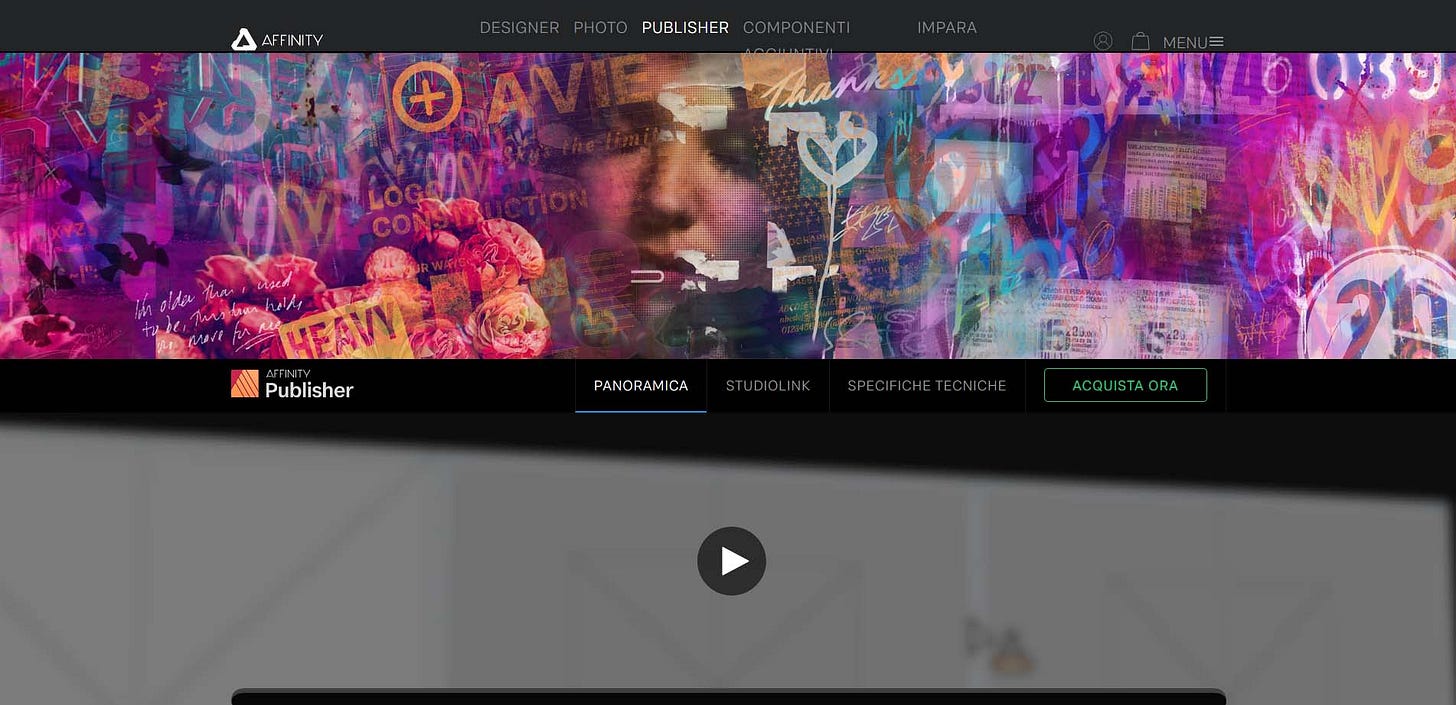The height and width of the screenshot is (705, 1456).
Task: Click the colorful collage hero banner
Action: pos(728,206)
